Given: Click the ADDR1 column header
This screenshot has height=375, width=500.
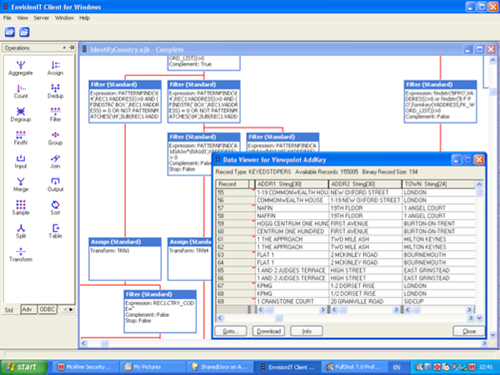Looking at the screenshot, I should click(292, 184).
